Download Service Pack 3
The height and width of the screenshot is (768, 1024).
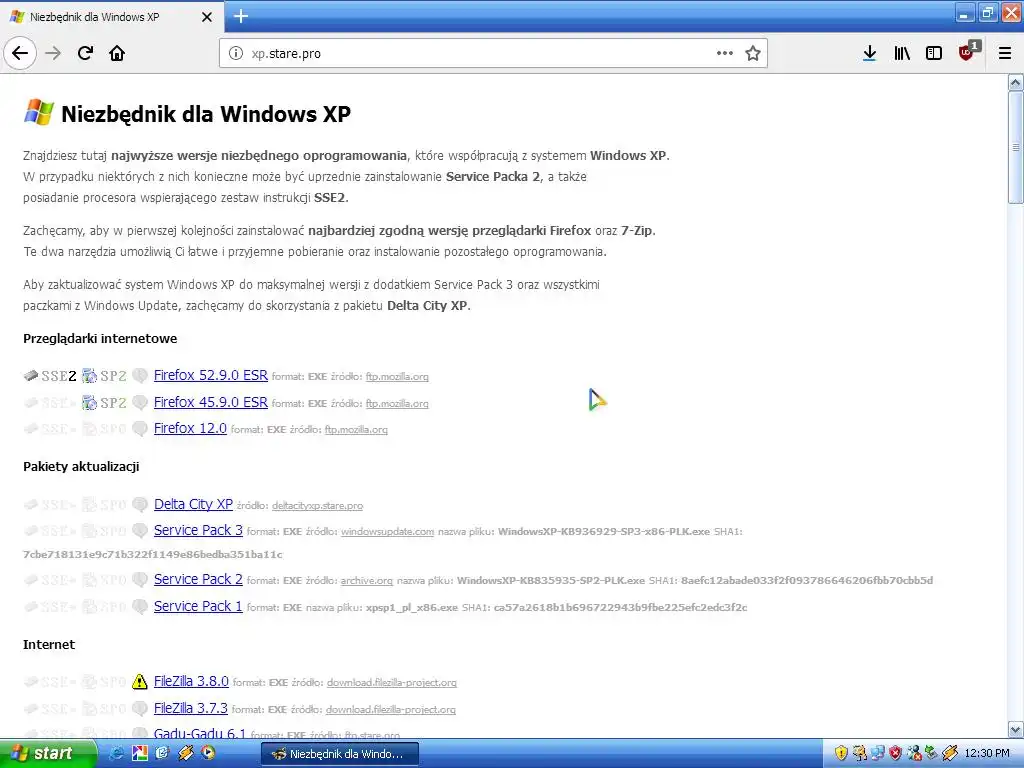[x=198, y=530]
